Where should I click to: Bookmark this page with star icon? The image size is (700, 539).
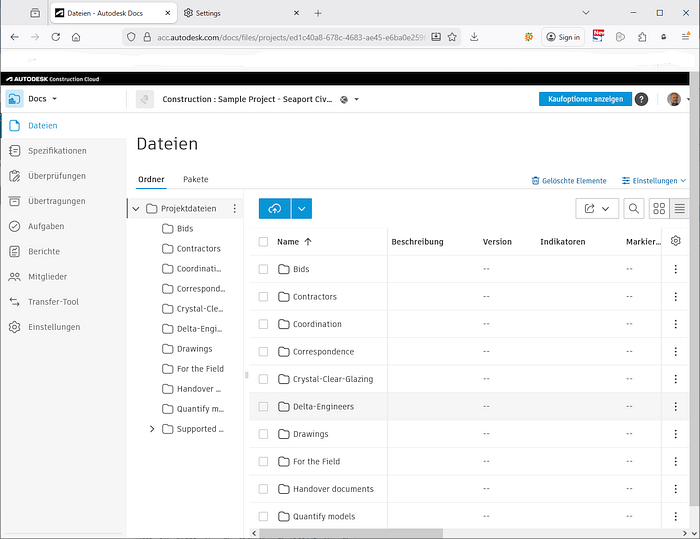click(452, 37)
